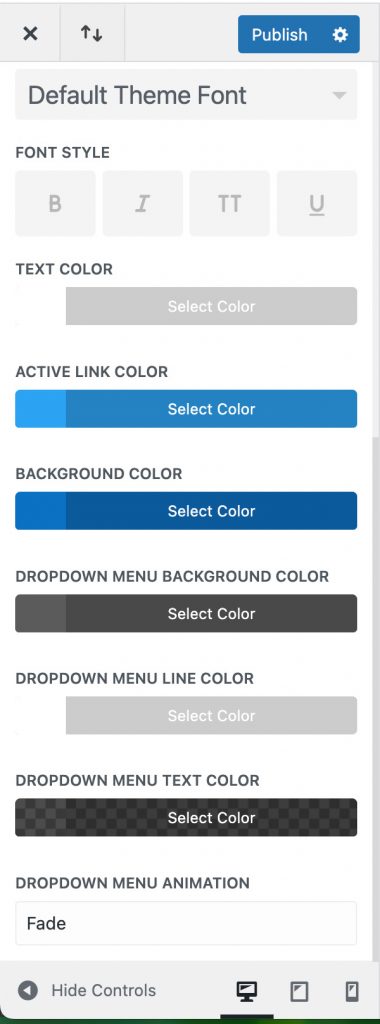Screen dimensions: 380x1024
Task: Click Select Color under Text Color
Action: pyautogui.click(x=212, y=306)
